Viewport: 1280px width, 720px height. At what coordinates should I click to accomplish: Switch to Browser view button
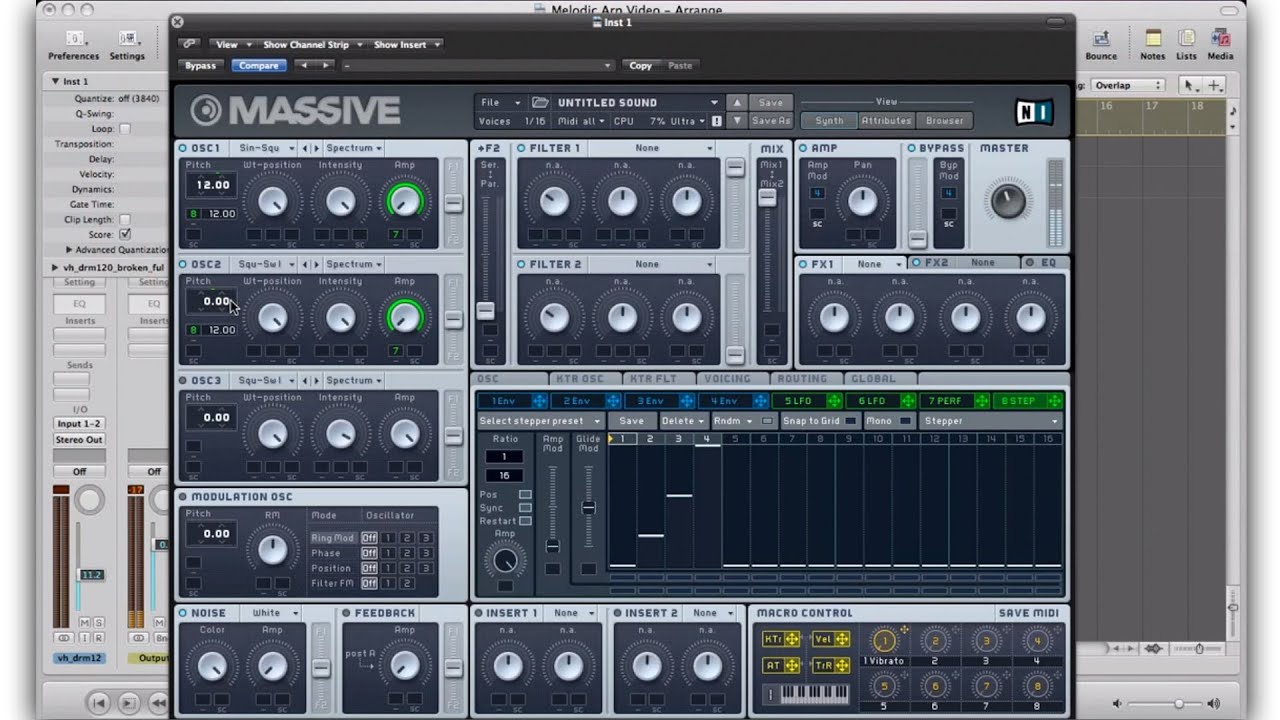coord(944,120)
